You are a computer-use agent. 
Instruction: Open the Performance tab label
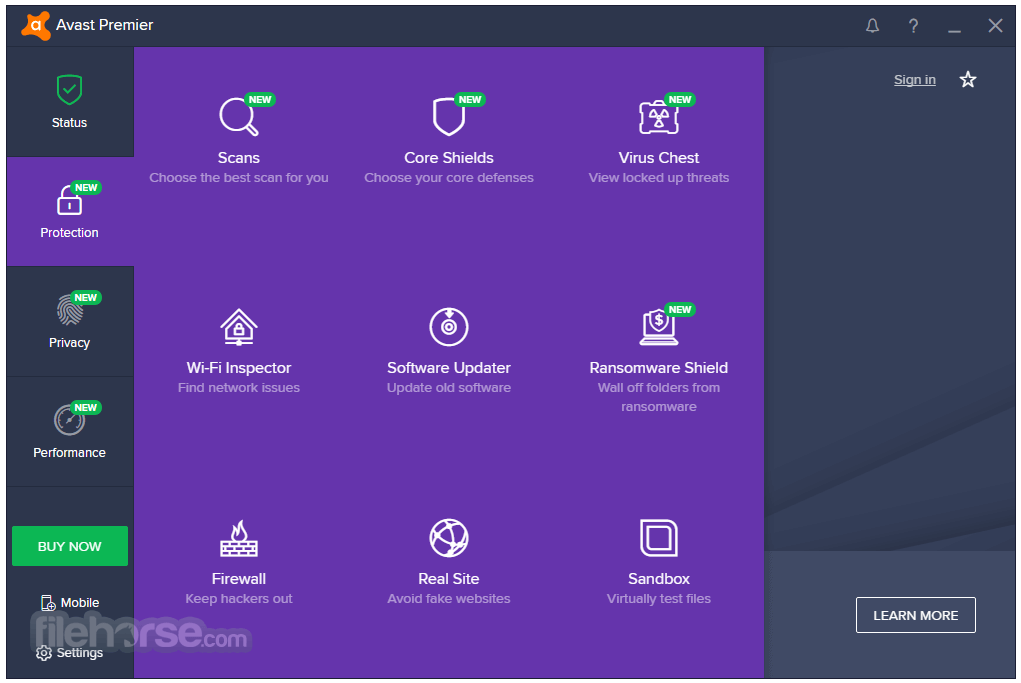(69, 453)
